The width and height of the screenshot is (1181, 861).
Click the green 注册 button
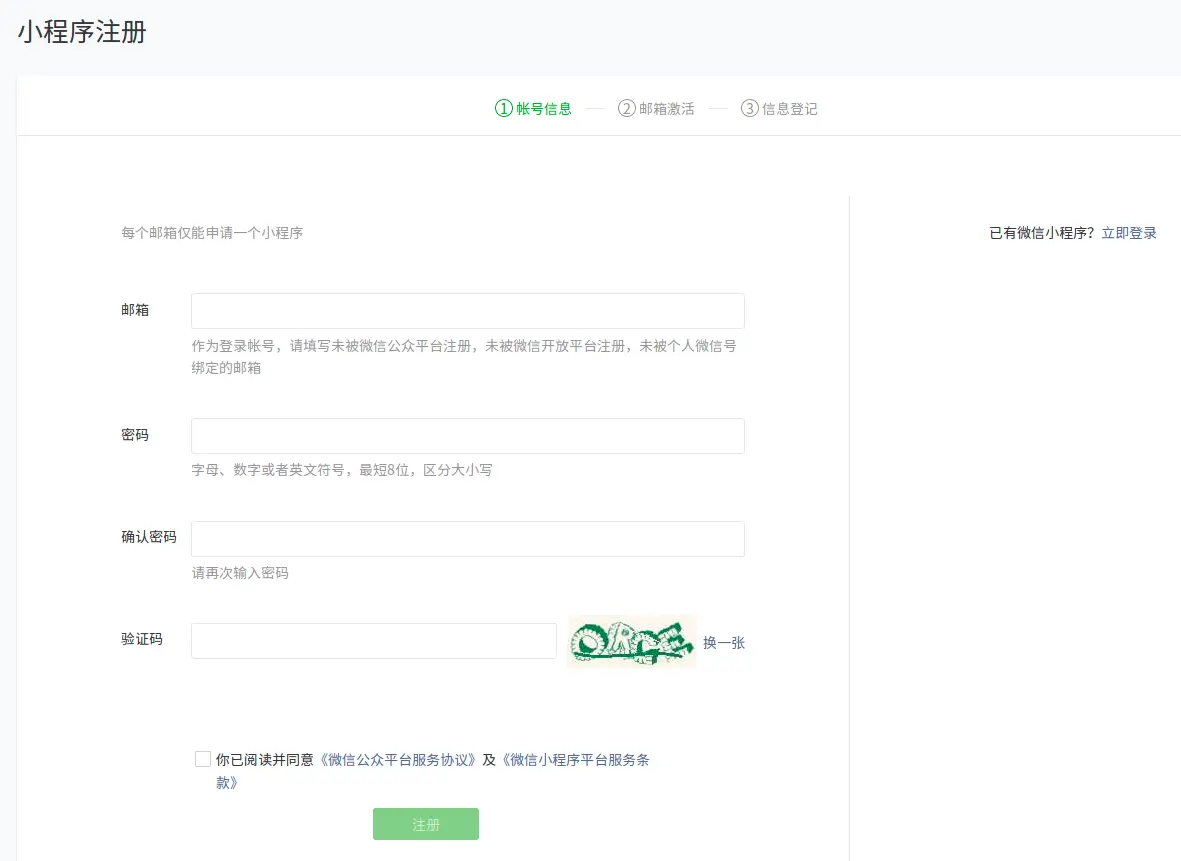[x=426, y=824]
